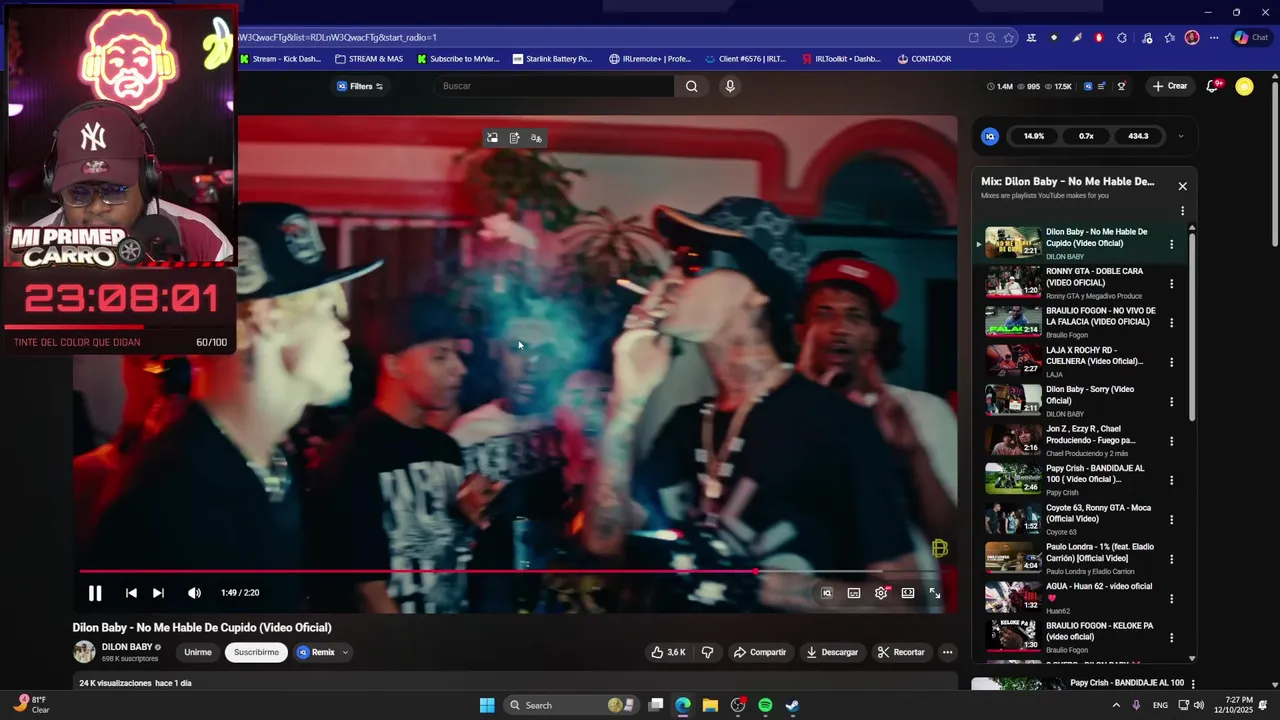The width and height of the screenshot is (1280, 720).
Task: Open the Copilot Chat button in Edge
Action: point(1251,38)
